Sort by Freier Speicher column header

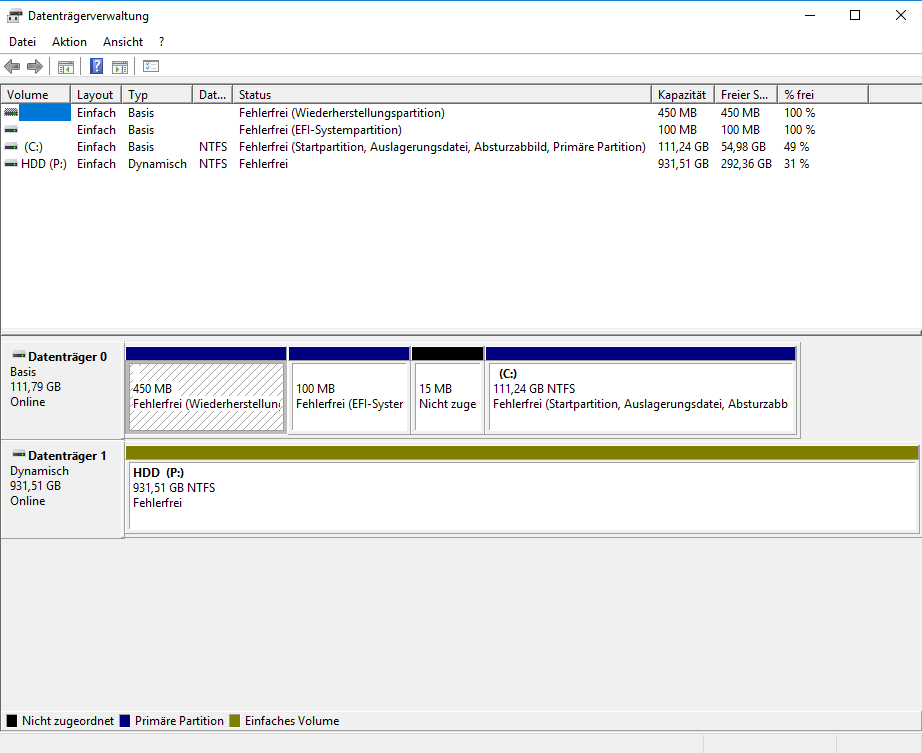(746, 95)
